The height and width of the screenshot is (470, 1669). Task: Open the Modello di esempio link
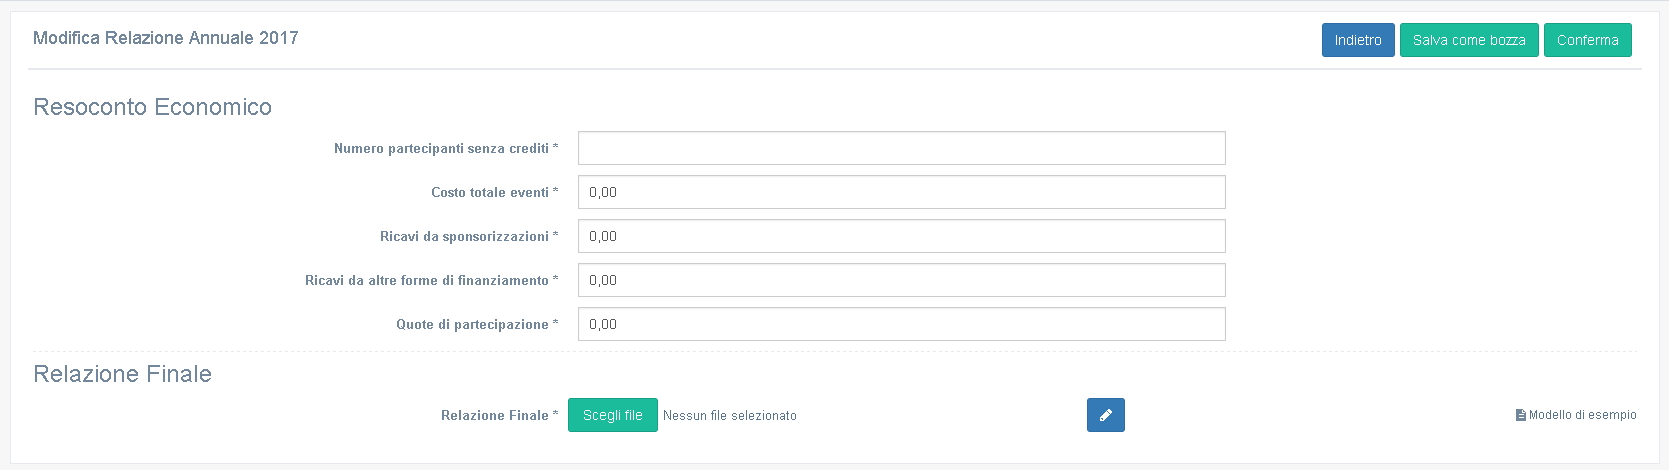click(x=1582, y=415)
